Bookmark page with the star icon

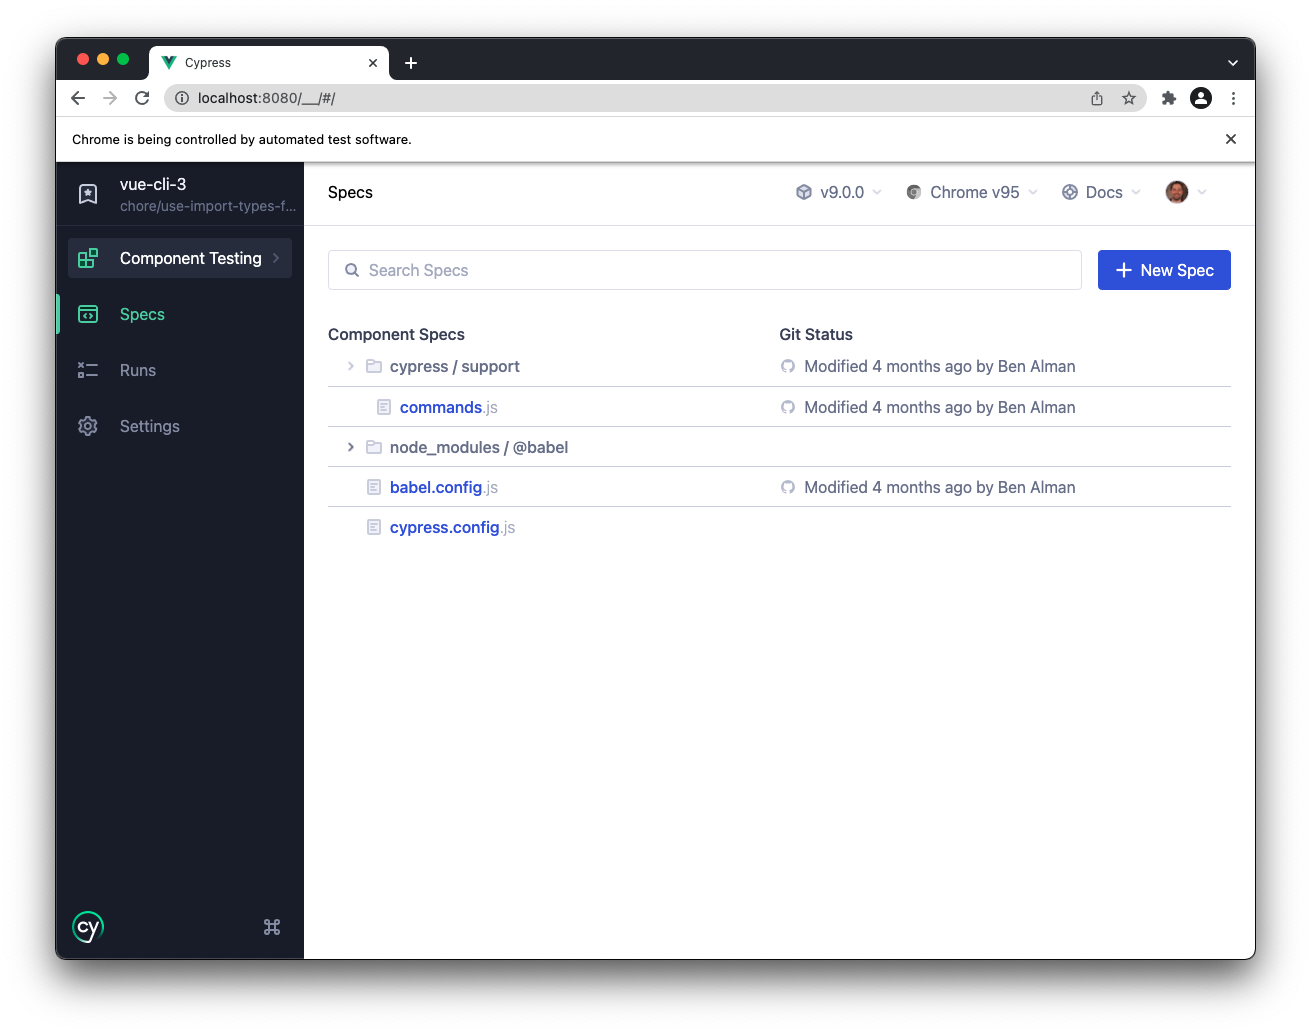pos(1129,98)
